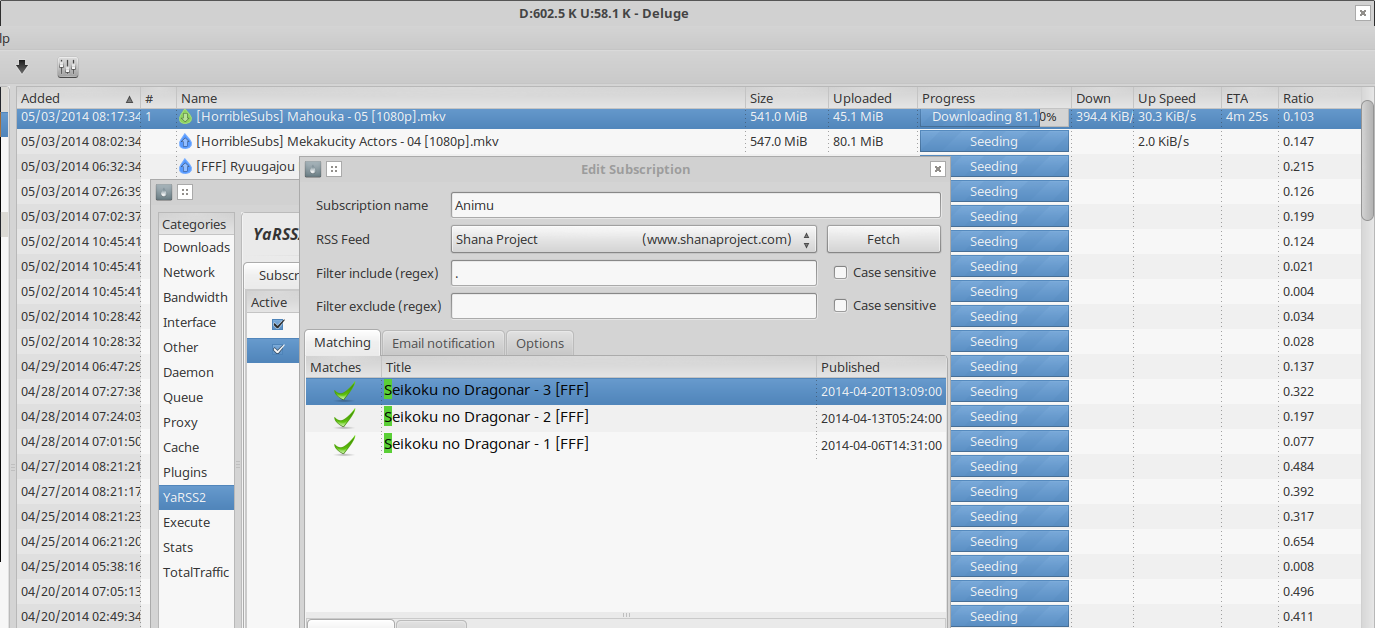
Task: Select the Seikoku no Dragonar - 1 [FFF] row
Action: (x=626, y=444)
